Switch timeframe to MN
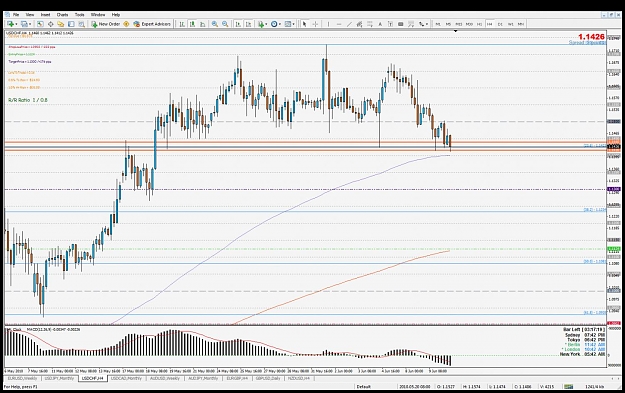The width and height of the screenshot is (625, 393). tap(521, 24)
